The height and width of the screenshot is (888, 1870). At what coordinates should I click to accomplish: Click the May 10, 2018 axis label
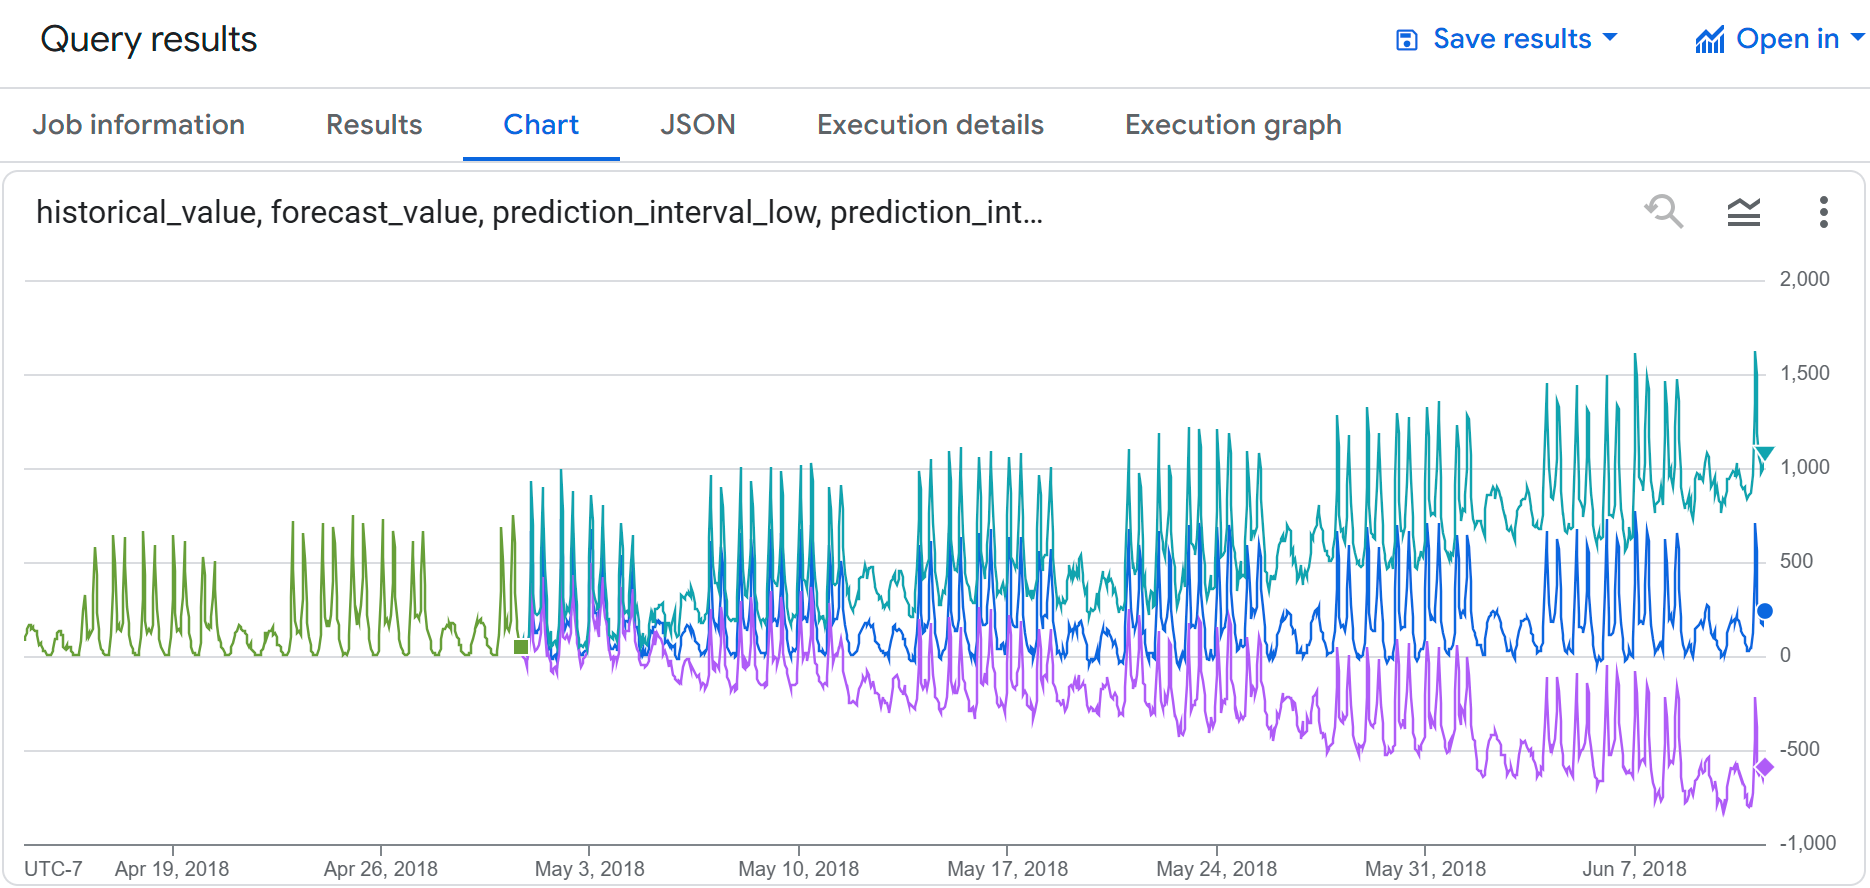(798, 869)
